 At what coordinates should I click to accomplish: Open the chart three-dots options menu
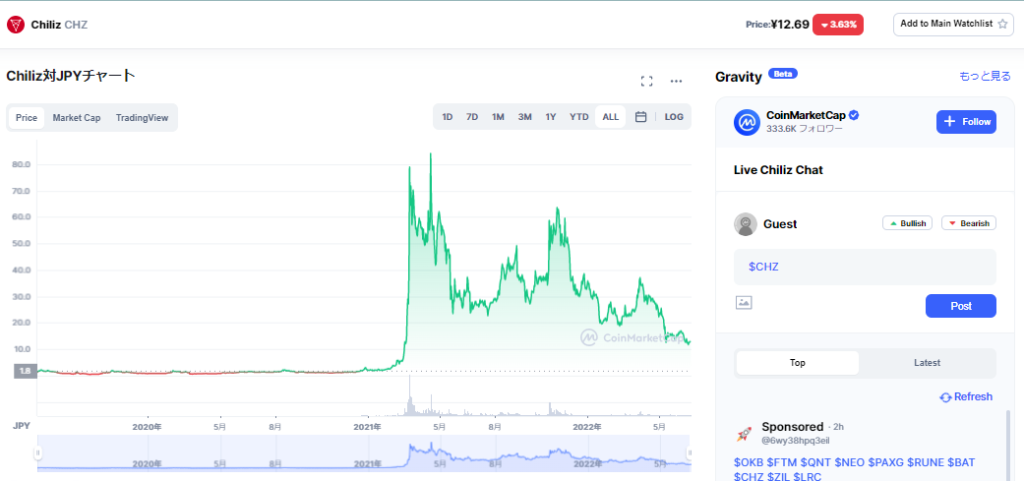(676, 81)
